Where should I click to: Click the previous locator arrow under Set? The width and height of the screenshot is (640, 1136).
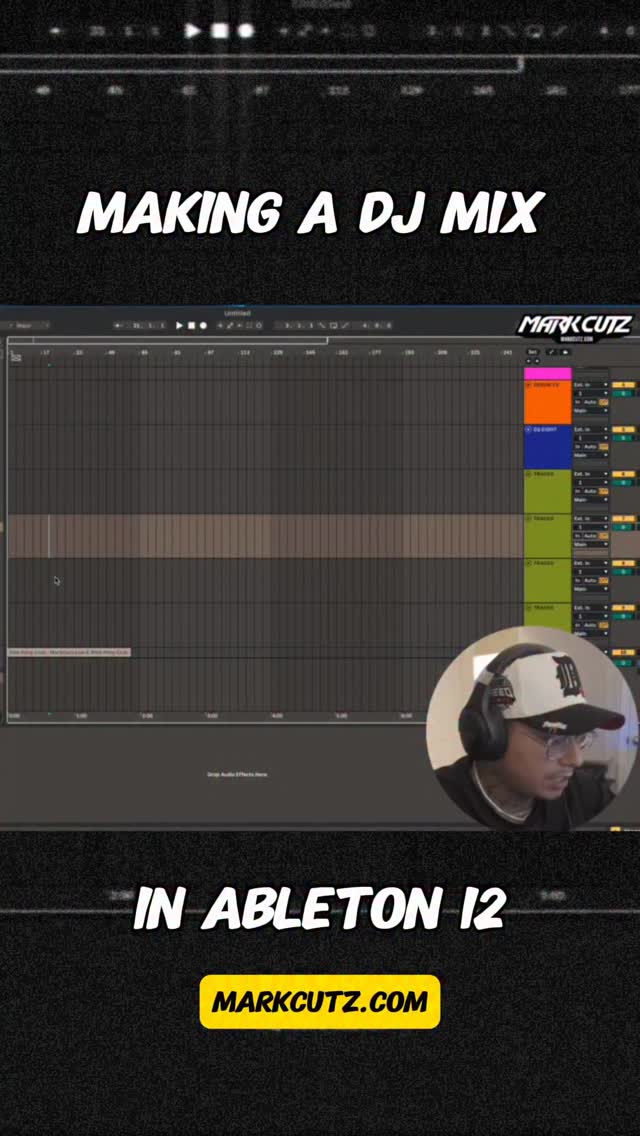[528, 361]
